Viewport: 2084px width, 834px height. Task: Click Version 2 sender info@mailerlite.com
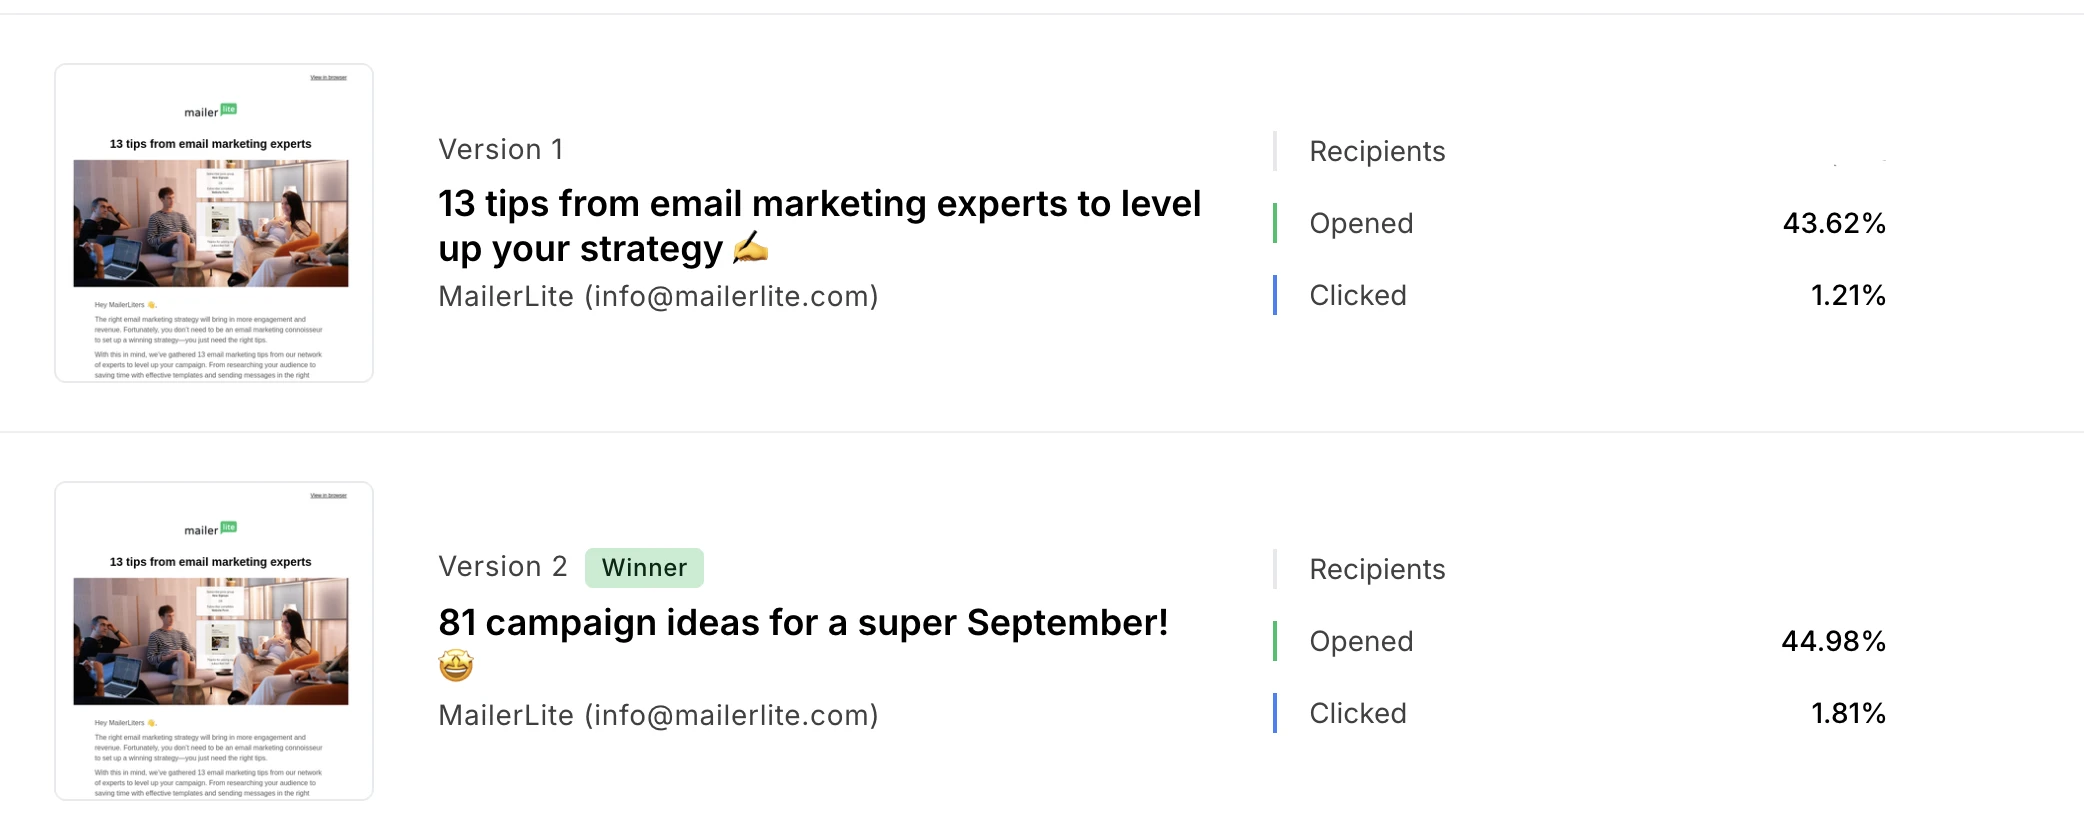click(x=658, y=715)
